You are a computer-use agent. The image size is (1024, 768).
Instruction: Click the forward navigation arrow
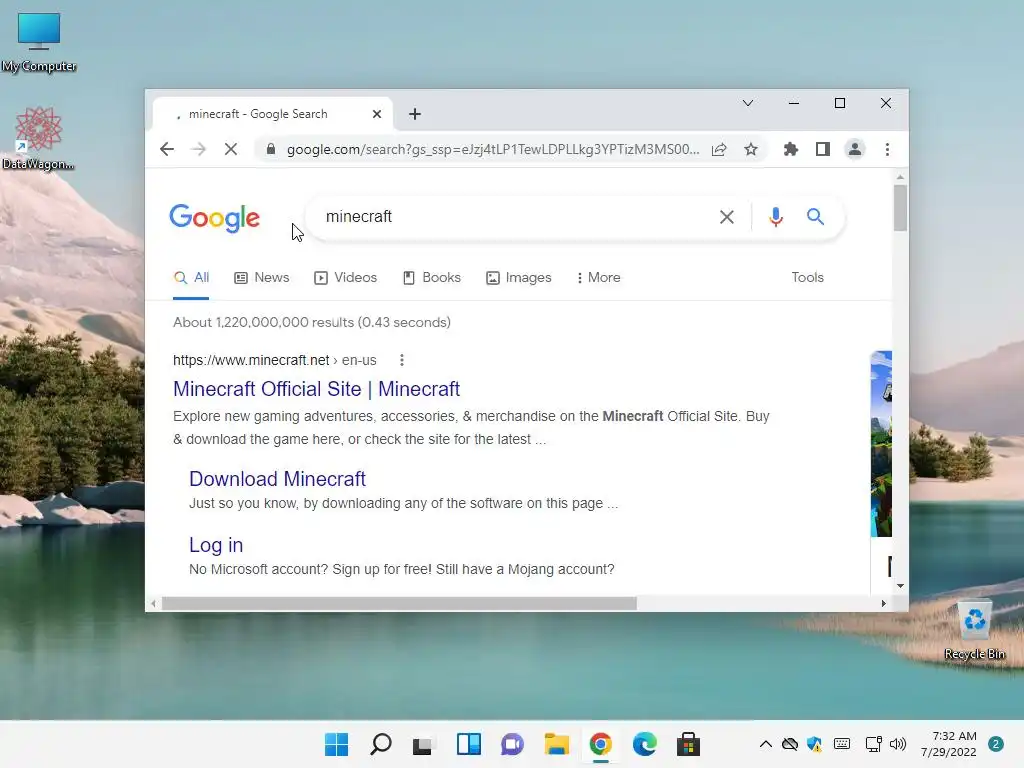tap(199, 150)
